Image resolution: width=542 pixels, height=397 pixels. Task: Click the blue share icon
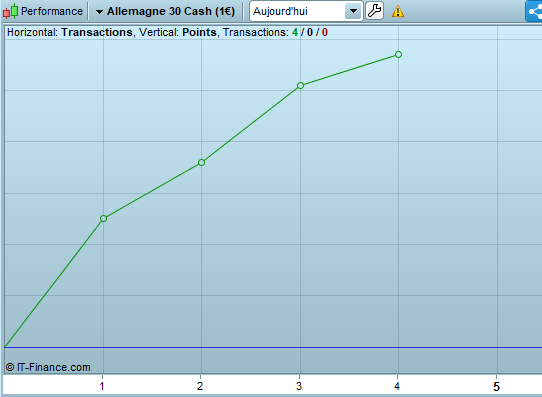click(534, 11)
